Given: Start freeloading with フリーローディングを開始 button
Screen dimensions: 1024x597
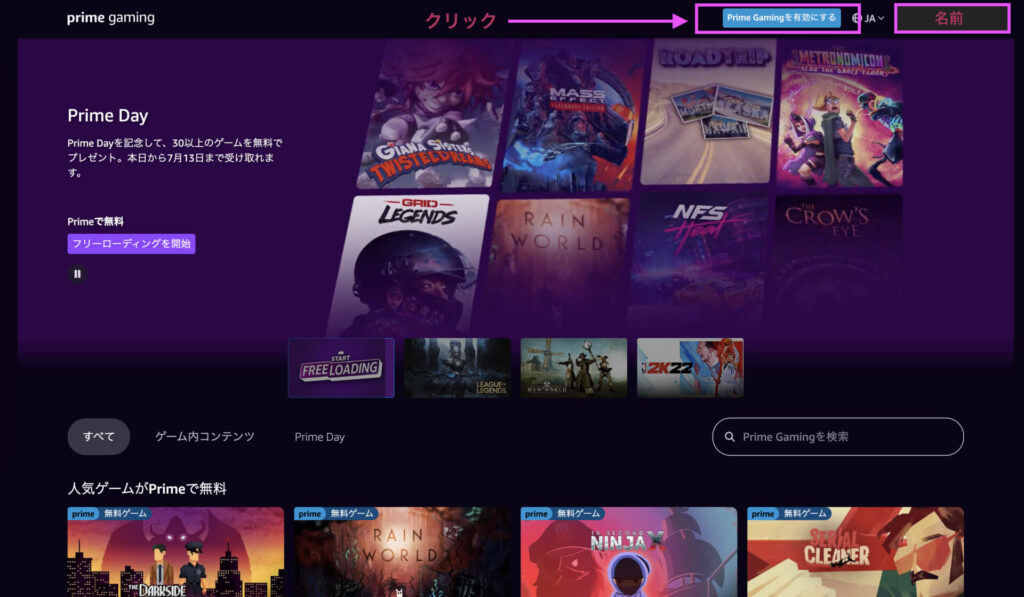Looking at the screenshot, I should click(131, 244).
